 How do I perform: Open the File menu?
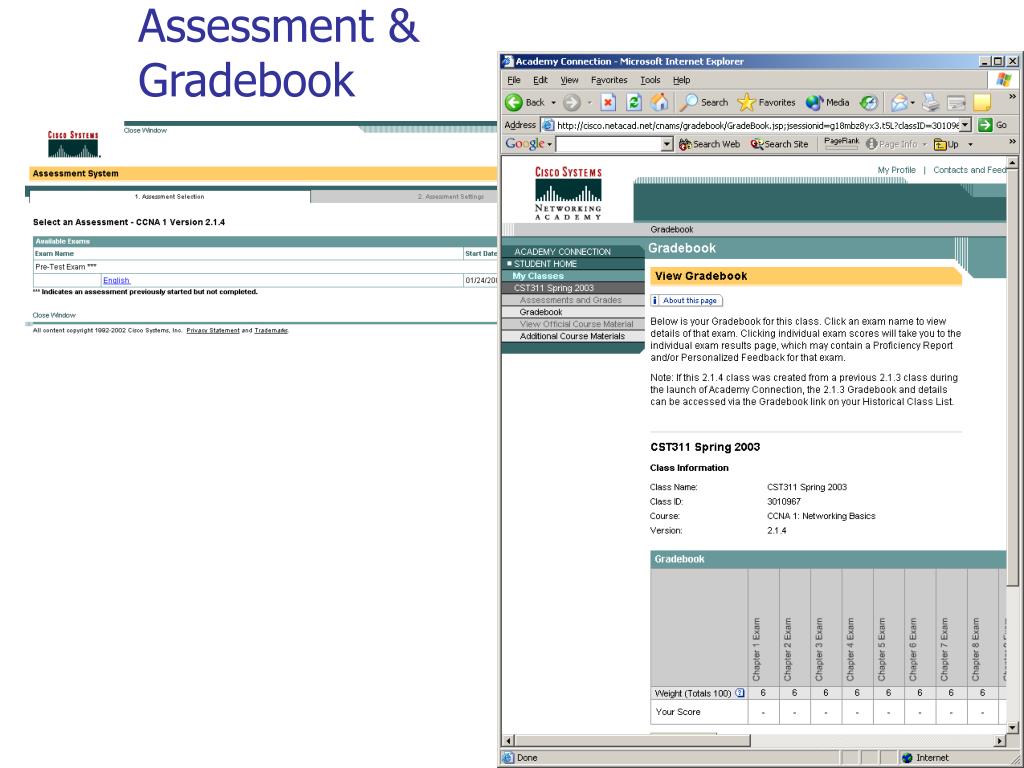(x=514, y=80)
